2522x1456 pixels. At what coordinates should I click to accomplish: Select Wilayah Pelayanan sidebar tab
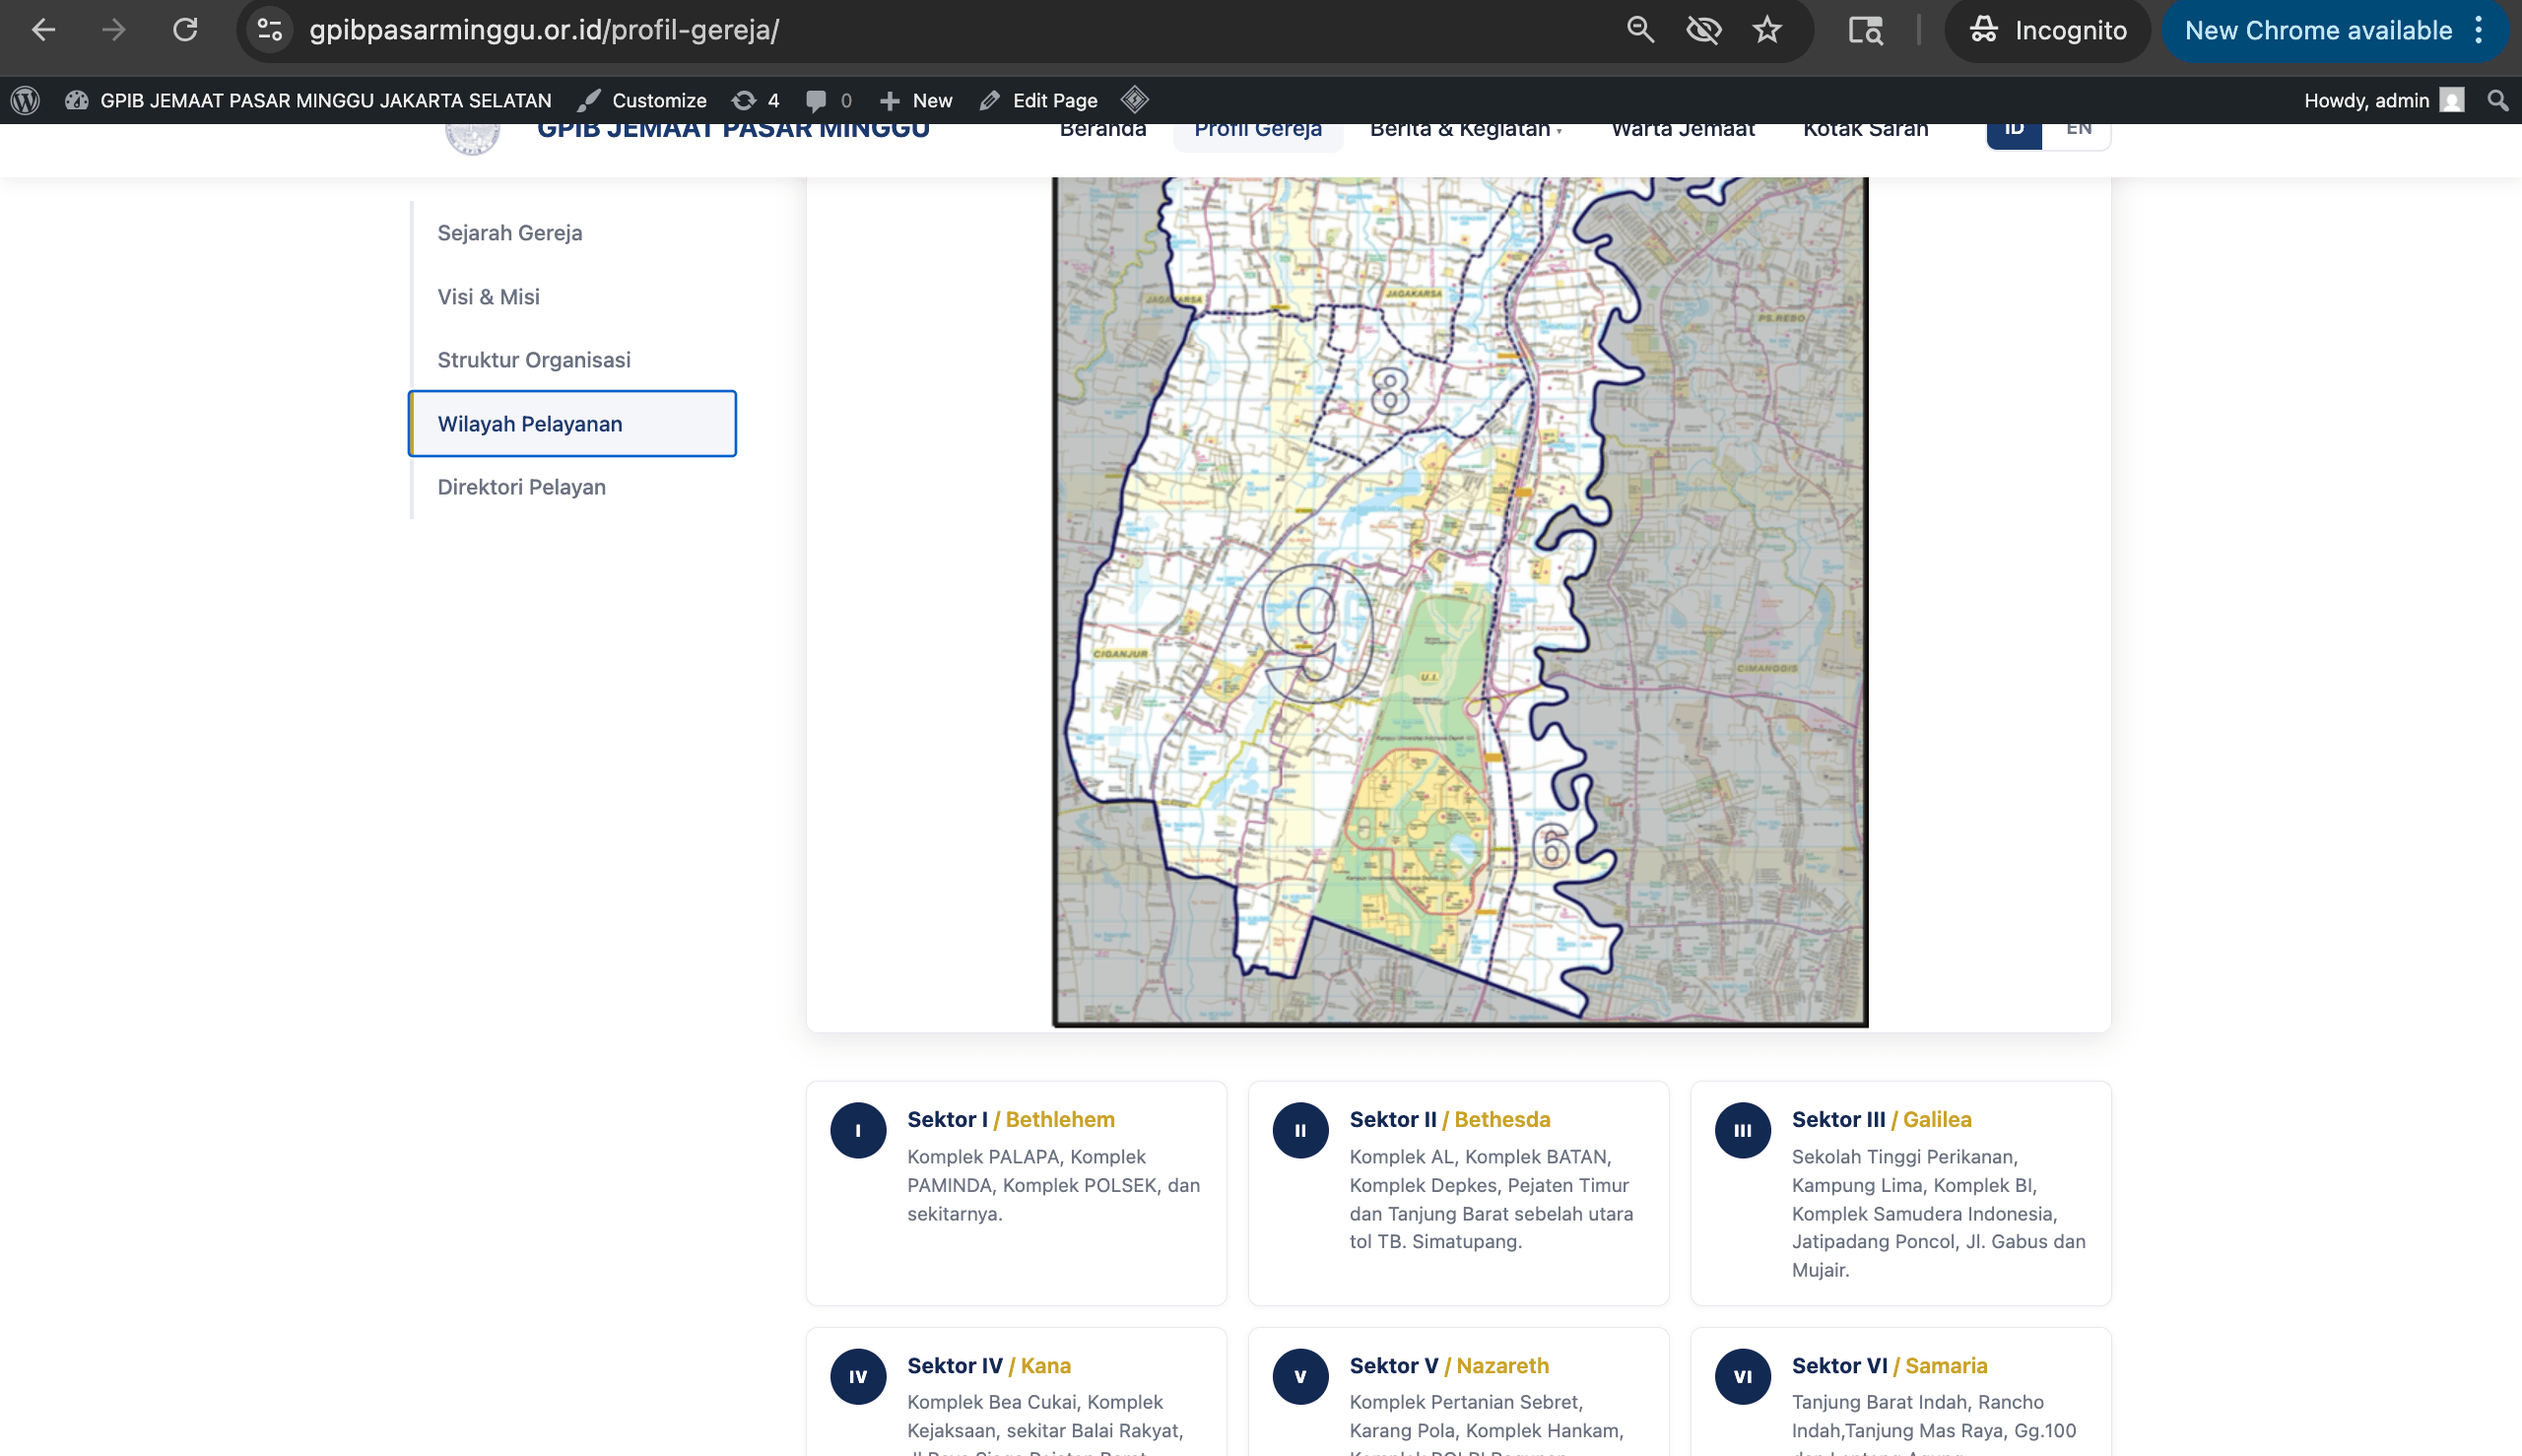573,424
